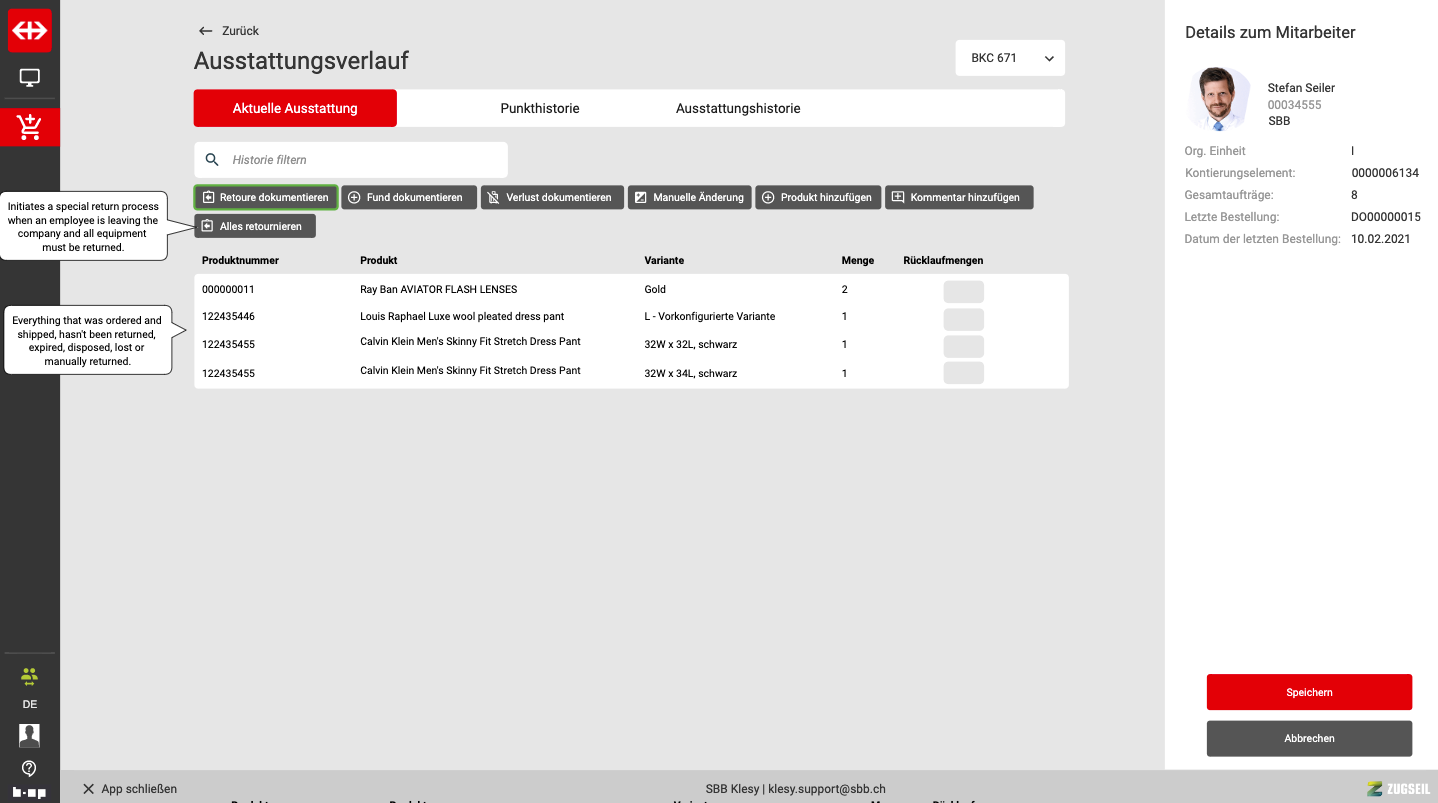This screenshot has width=1438, height=803.
Task: Click the Speichern button
Action: click(x=1309, y=692)
